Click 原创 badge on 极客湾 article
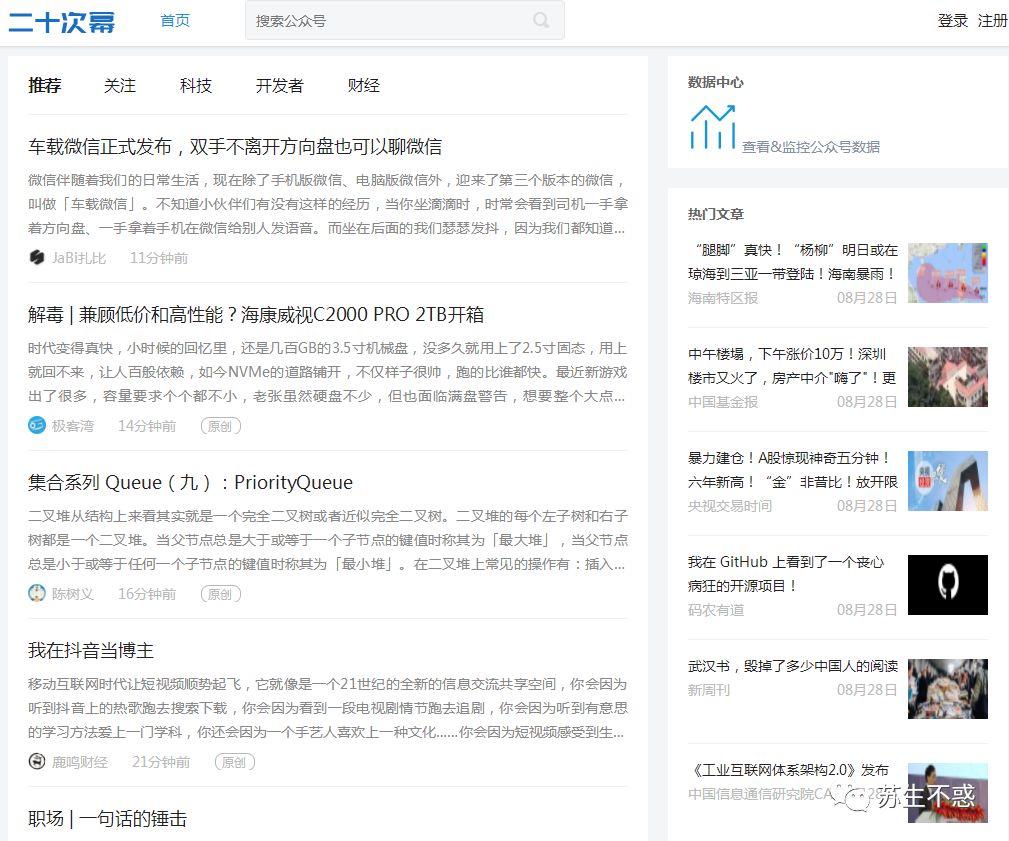Image resolution: width=1009 pixels, height=841 pixels. pyautogui.click(x=221, y=426)
